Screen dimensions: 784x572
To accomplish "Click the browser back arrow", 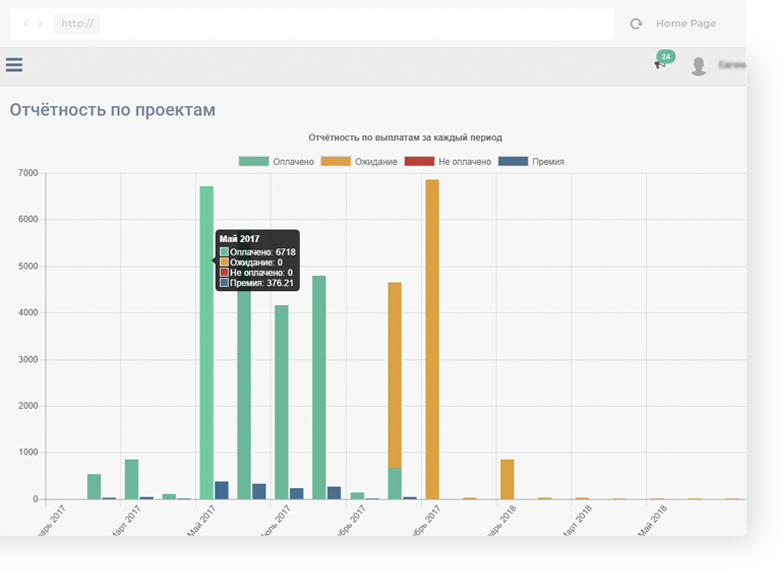I will [26, 24].
